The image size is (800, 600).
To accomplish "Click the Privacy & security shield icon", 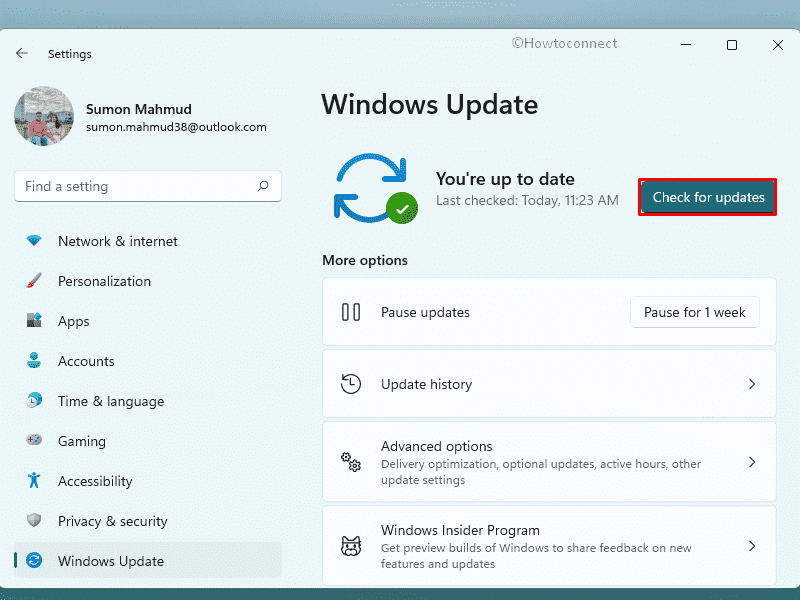I will click(x=34, y=520).
